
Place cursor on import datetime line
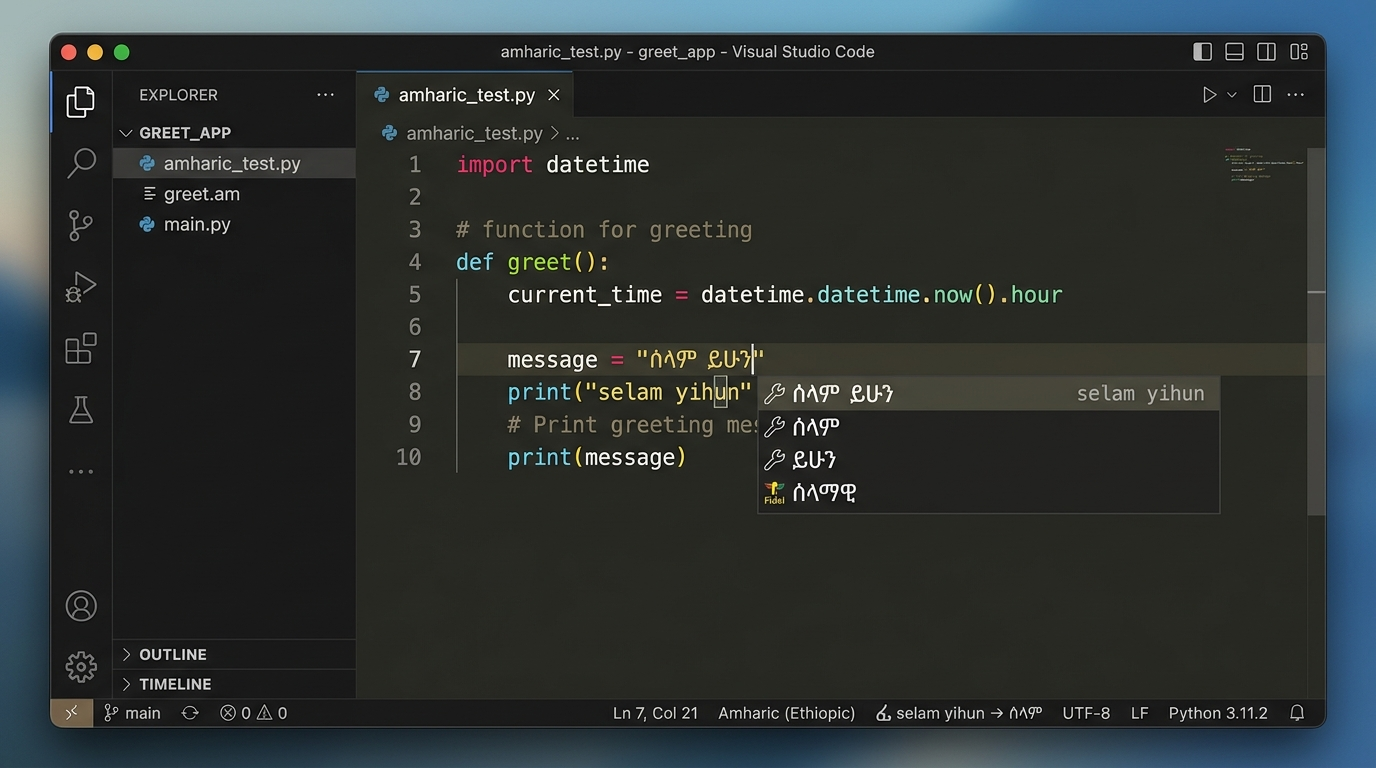553,164
